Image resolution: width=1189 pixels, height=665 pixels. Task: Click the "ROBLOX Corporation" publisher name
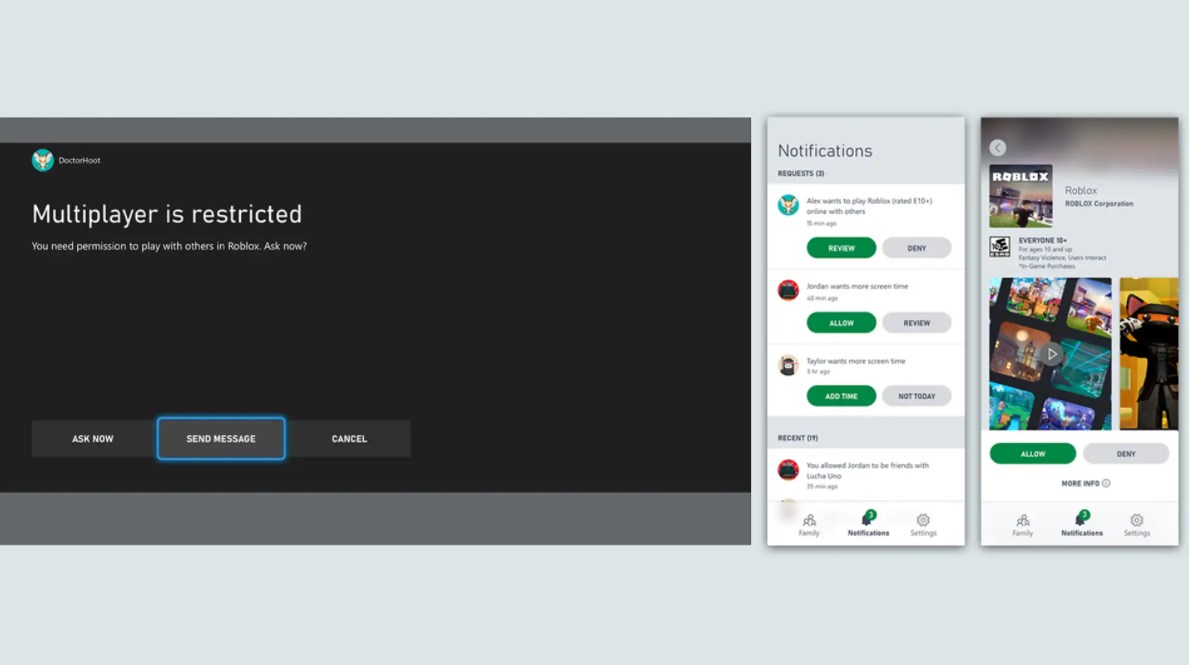(1099, 204)
